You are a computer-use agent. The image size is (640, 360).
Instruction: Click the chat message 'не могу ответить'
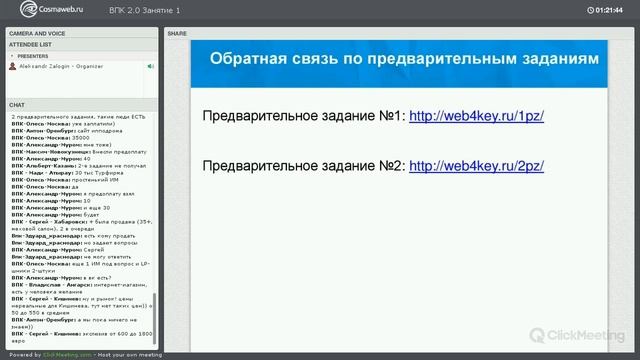[107, 257]
